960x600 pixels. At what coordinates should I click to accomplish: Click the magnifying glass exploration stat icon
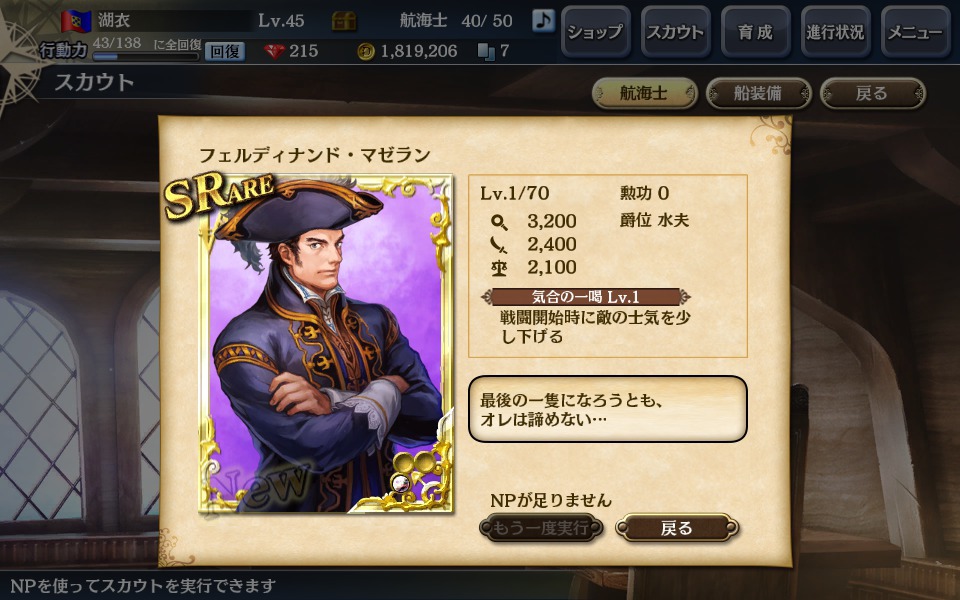coord(499,222)
